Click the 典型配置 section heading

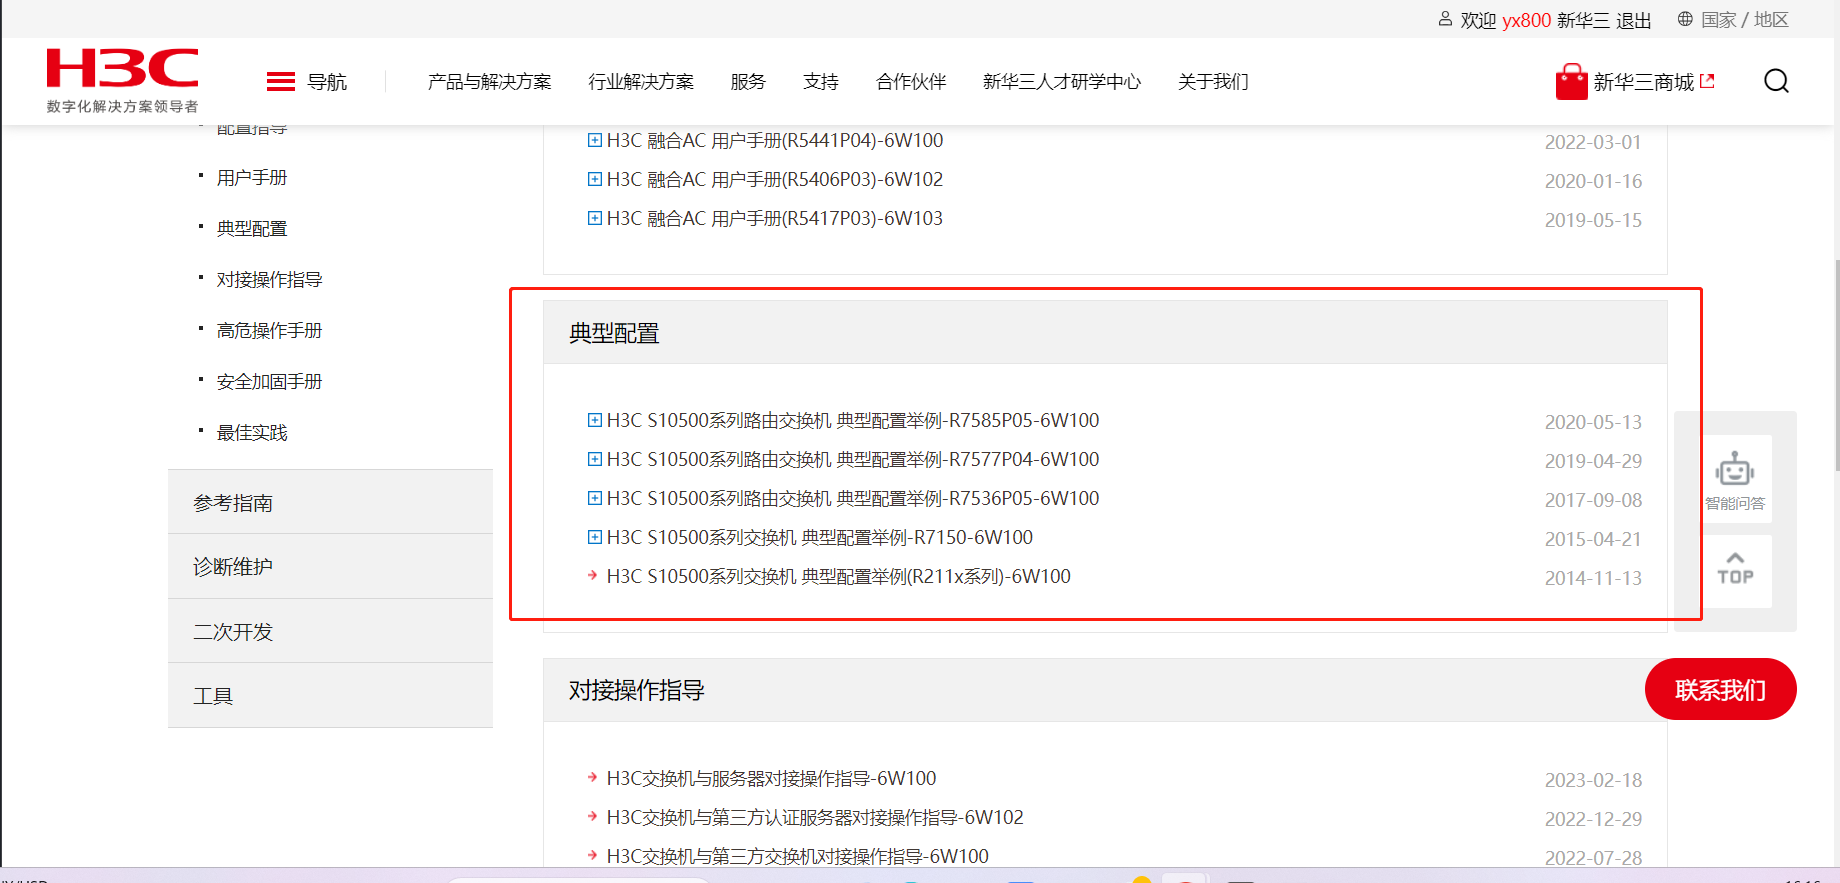point(614,333)
